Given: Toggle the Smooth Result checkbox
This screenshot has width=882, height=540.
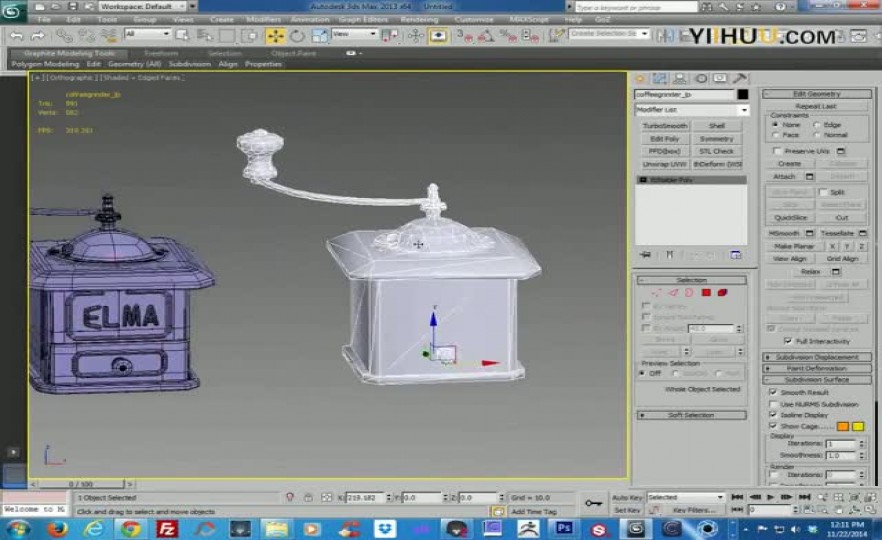Looking at the screenshot, I should coord(773,392).
